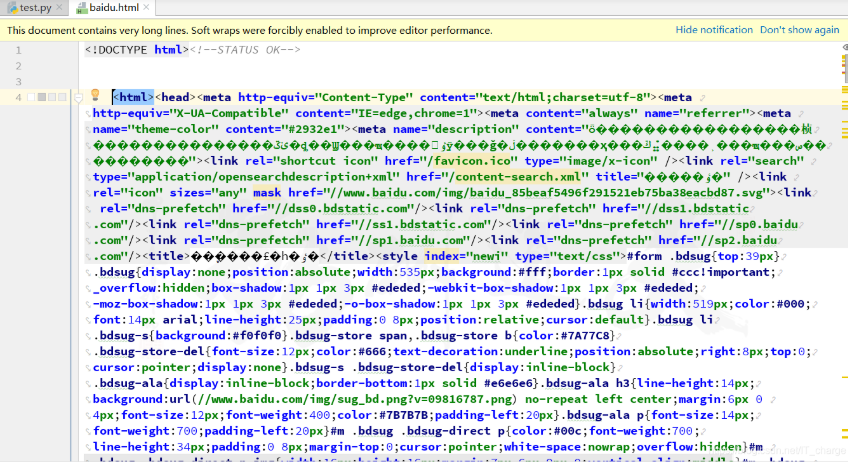The width and height of the screenshot is (848, 463).
Task: Click the #e6e6e6 border color value
Action: click(508, 383)
